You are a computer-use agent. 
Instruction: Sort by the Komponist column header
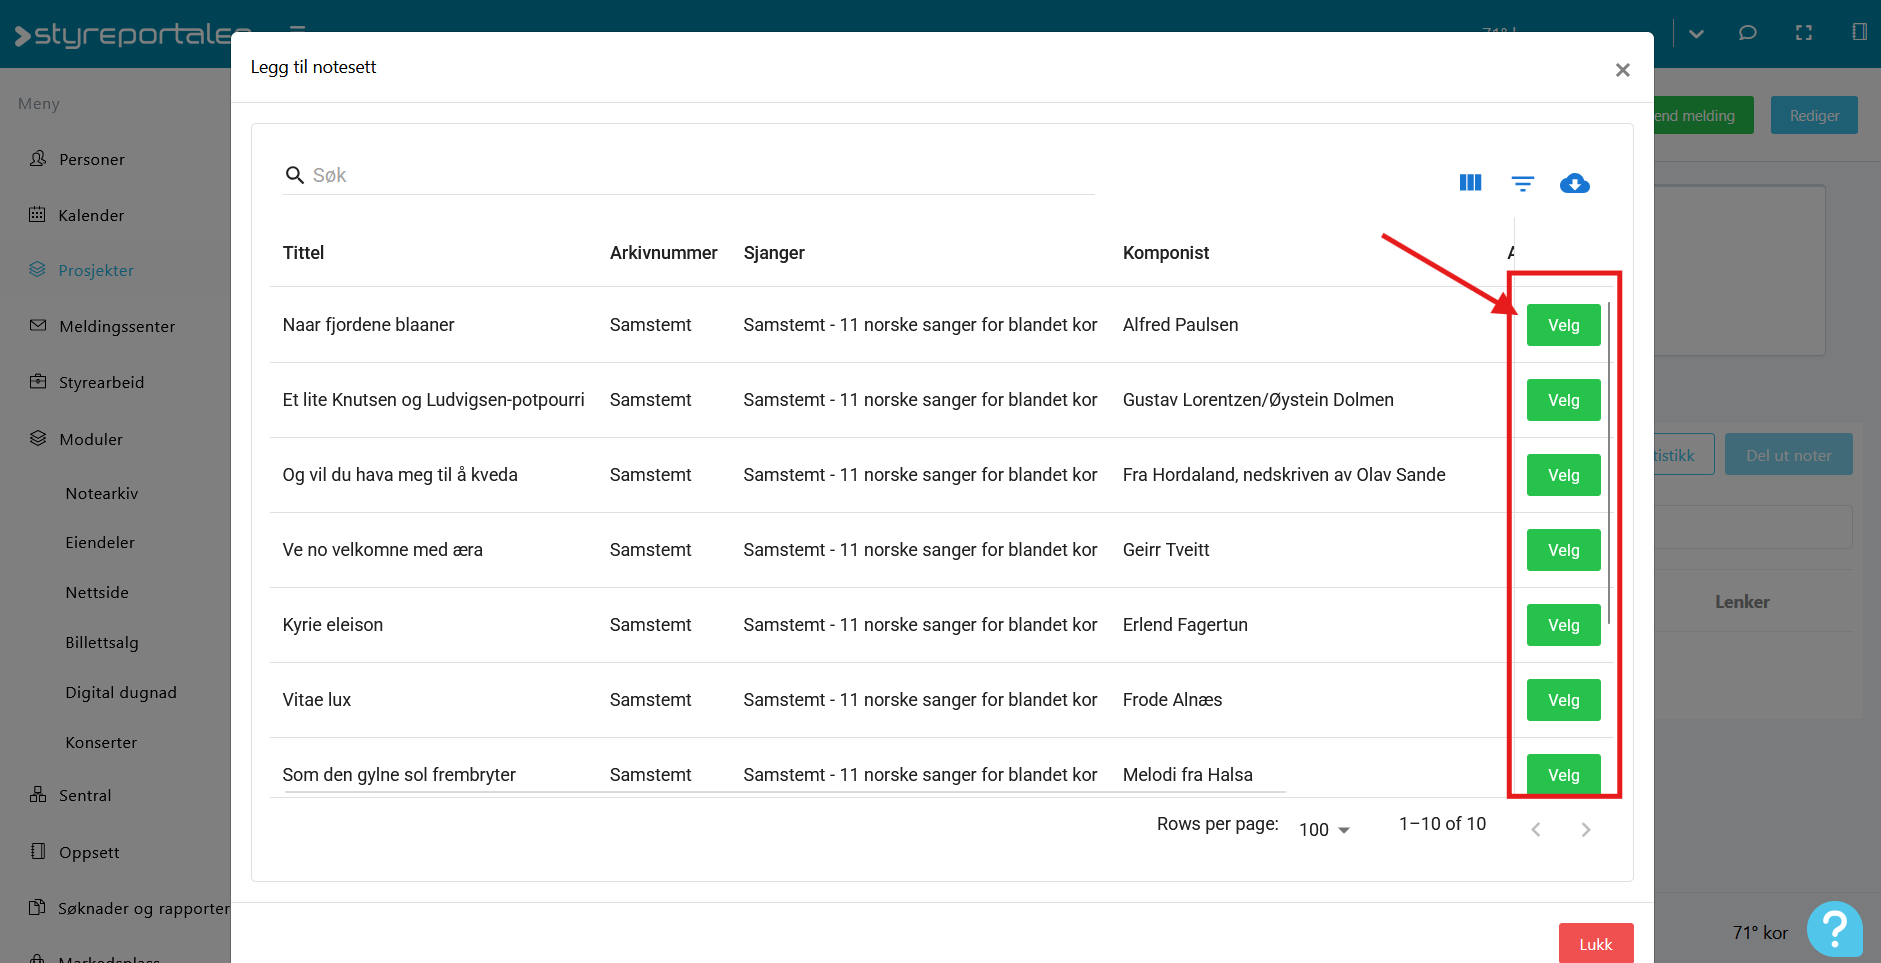tap(1165, 253)
